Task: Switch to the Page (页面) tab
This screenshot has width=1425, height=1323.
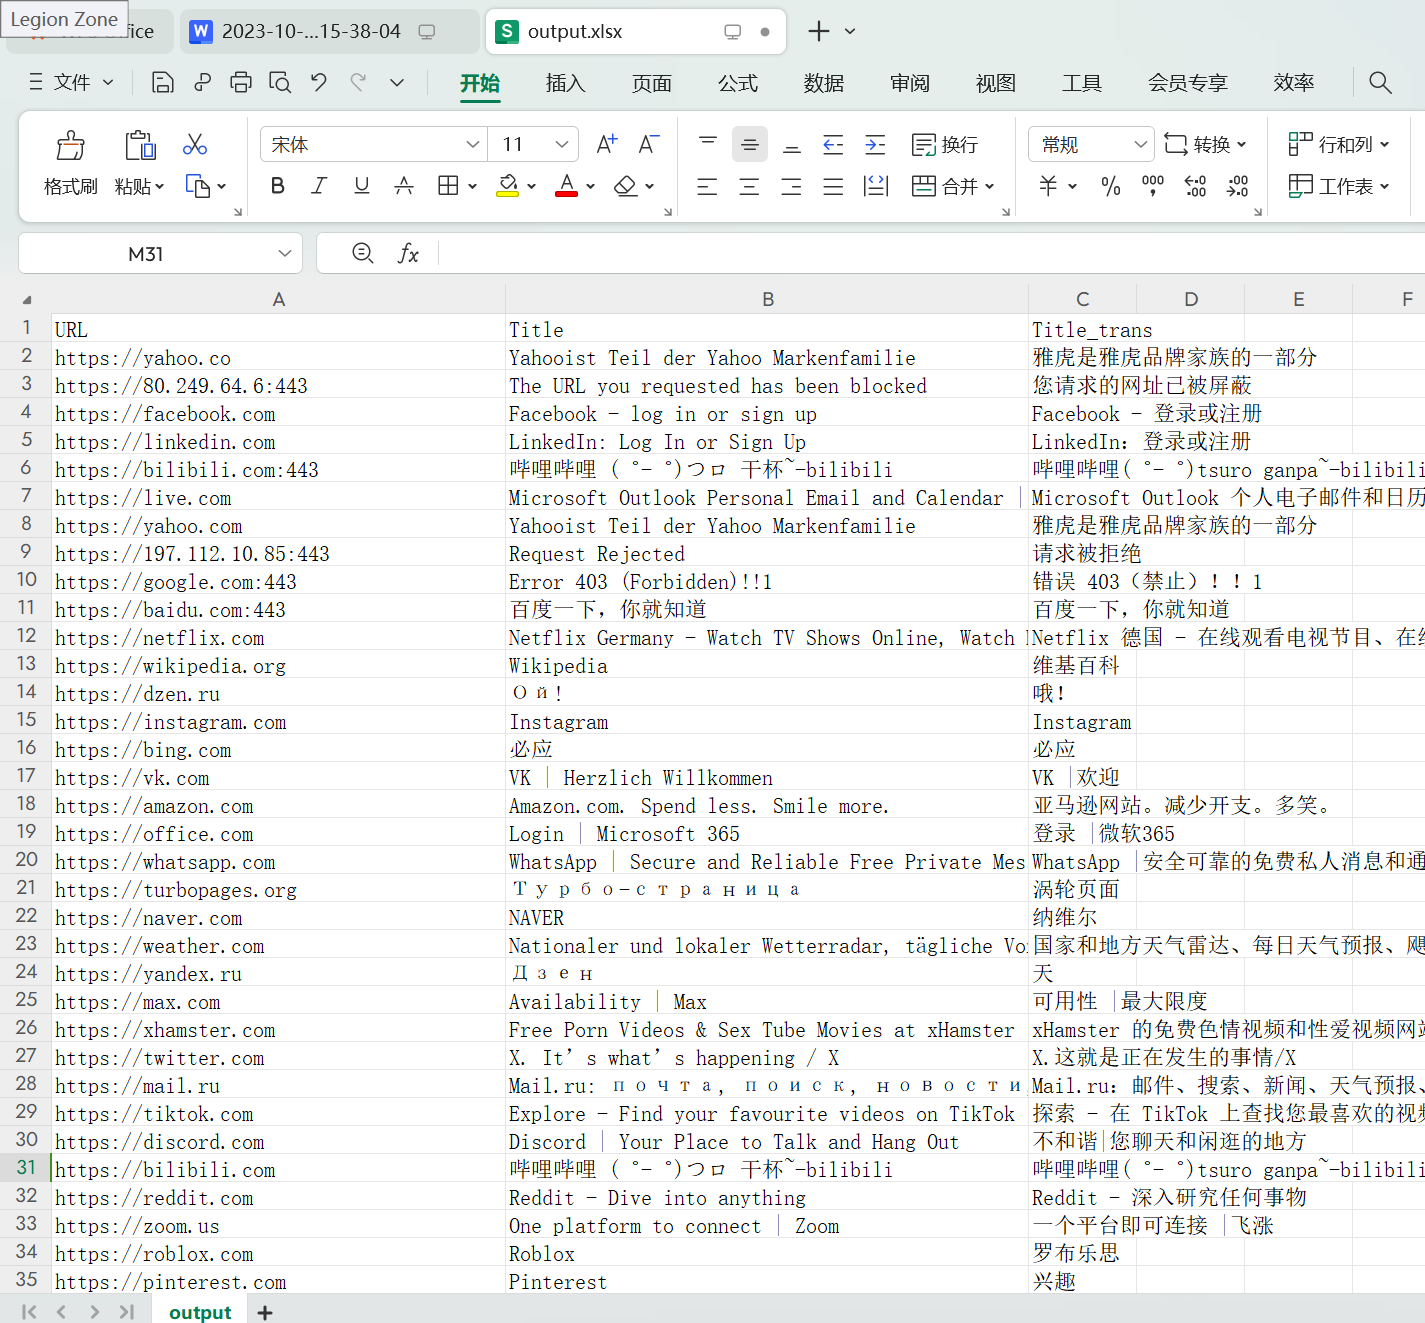Action: pos(651,83)
